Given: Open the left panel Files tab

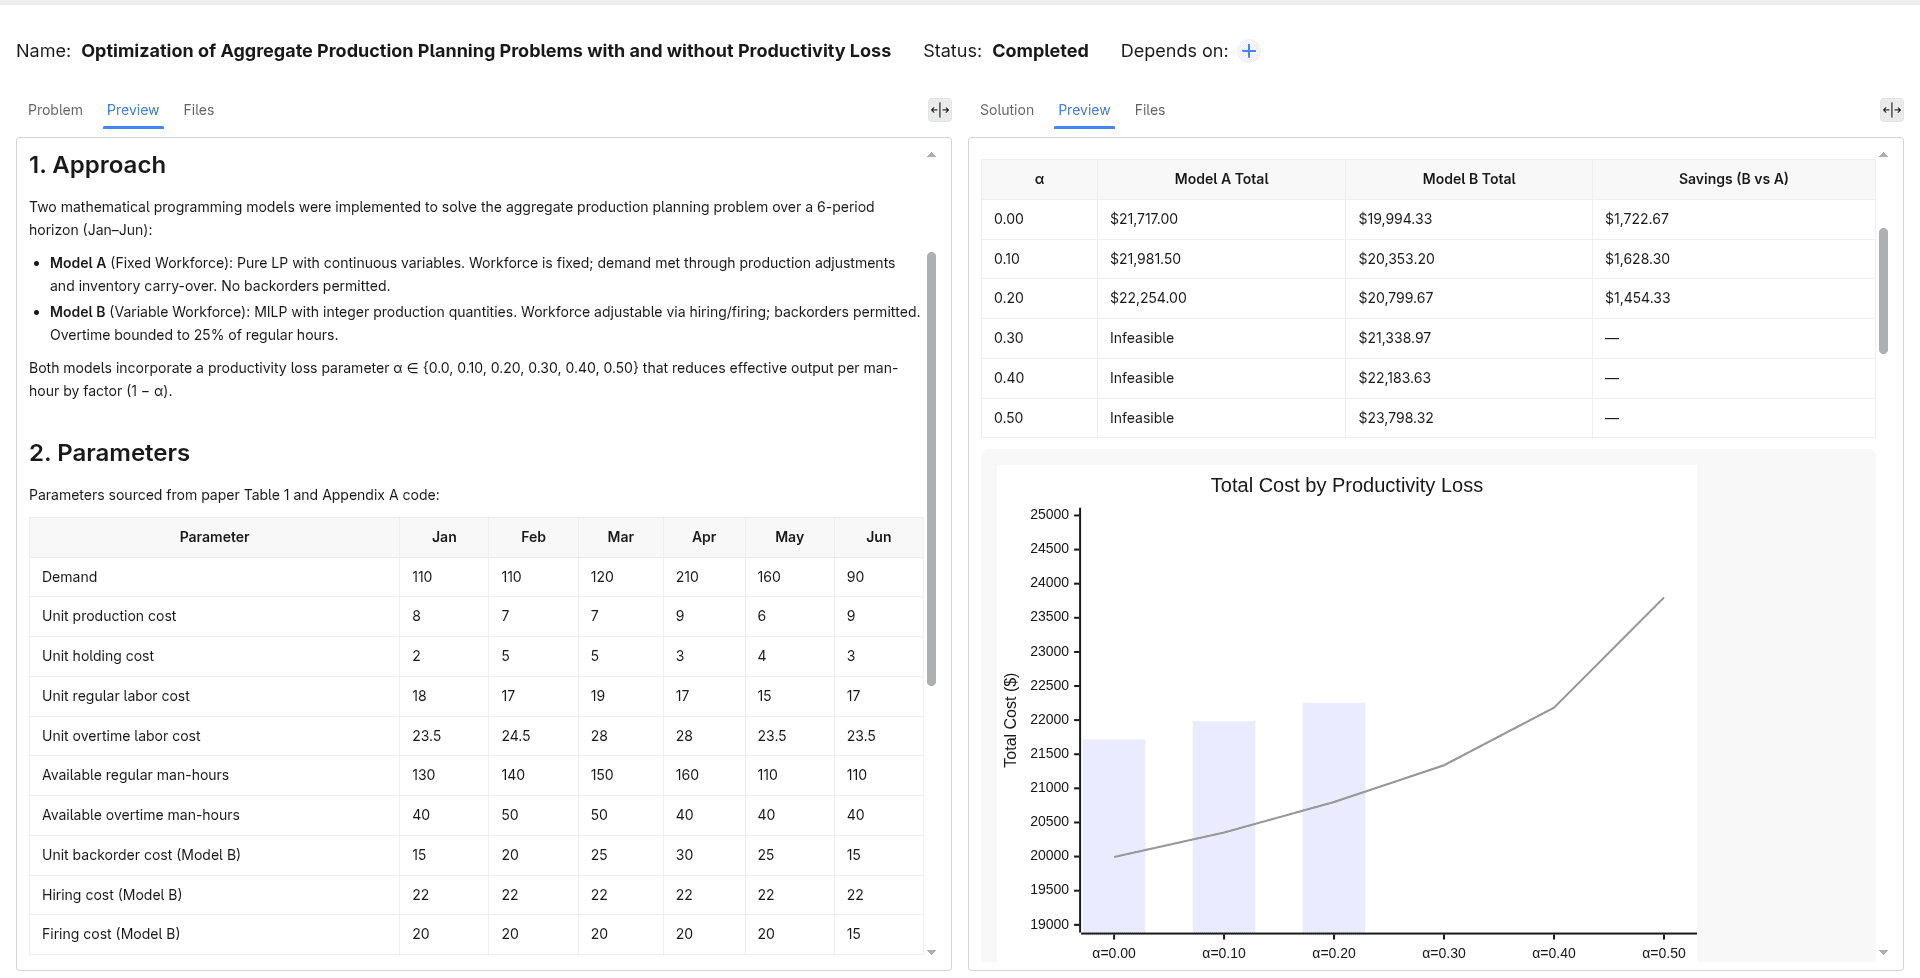Looking at the screenshot, I should tap(199, 110).
